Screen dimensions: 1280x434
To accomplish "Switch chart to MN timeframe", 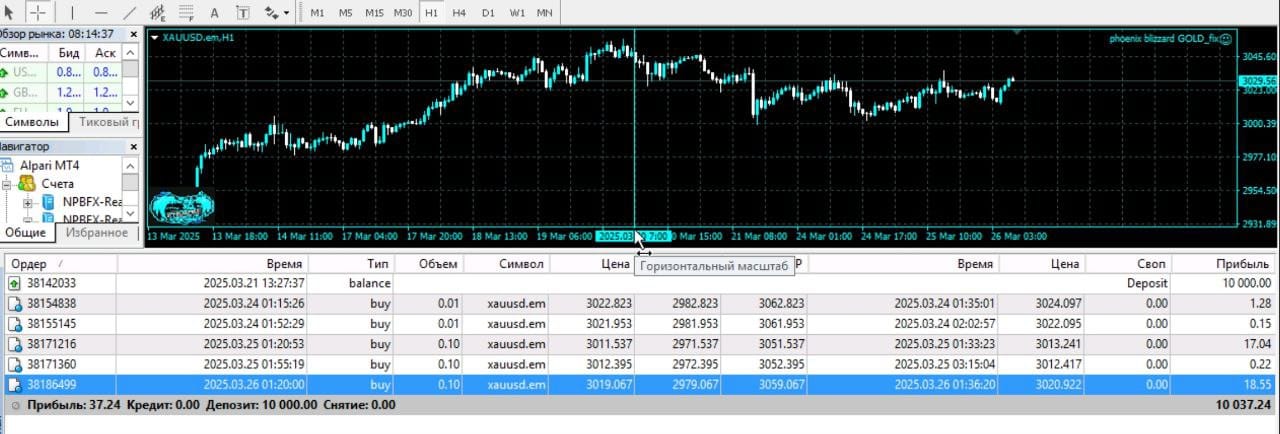I will pos(545,13).
